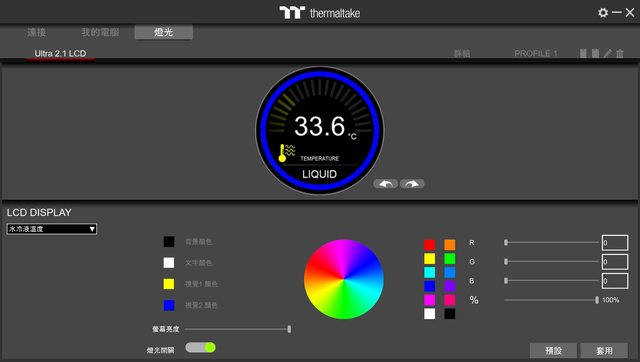Screen dimensions: 640x362
Task: Click the 螢幕亮度 brightness slider
Action: tap(238, 329)
